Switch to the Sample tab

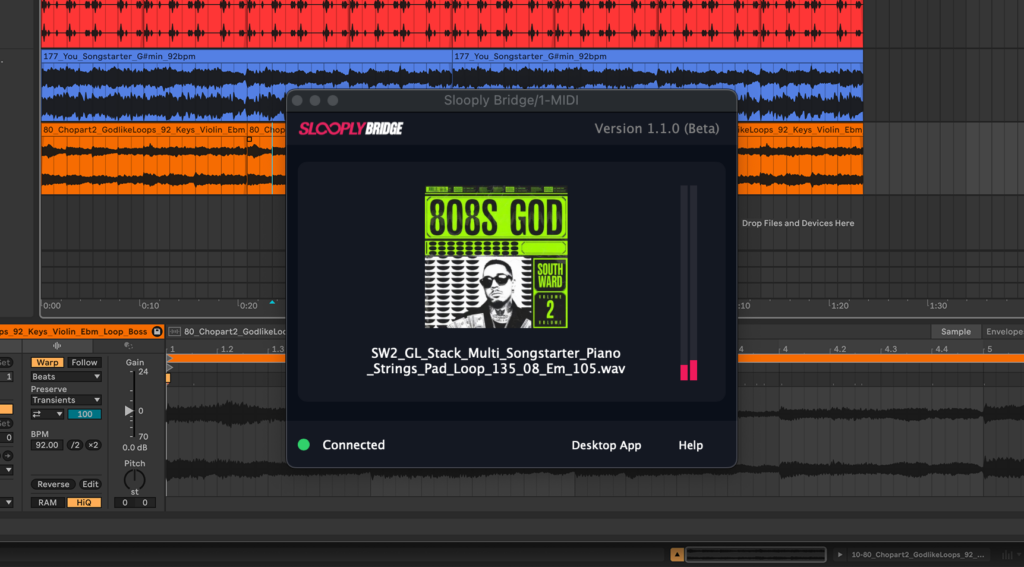pyautogui.click(x=955, y=332)
